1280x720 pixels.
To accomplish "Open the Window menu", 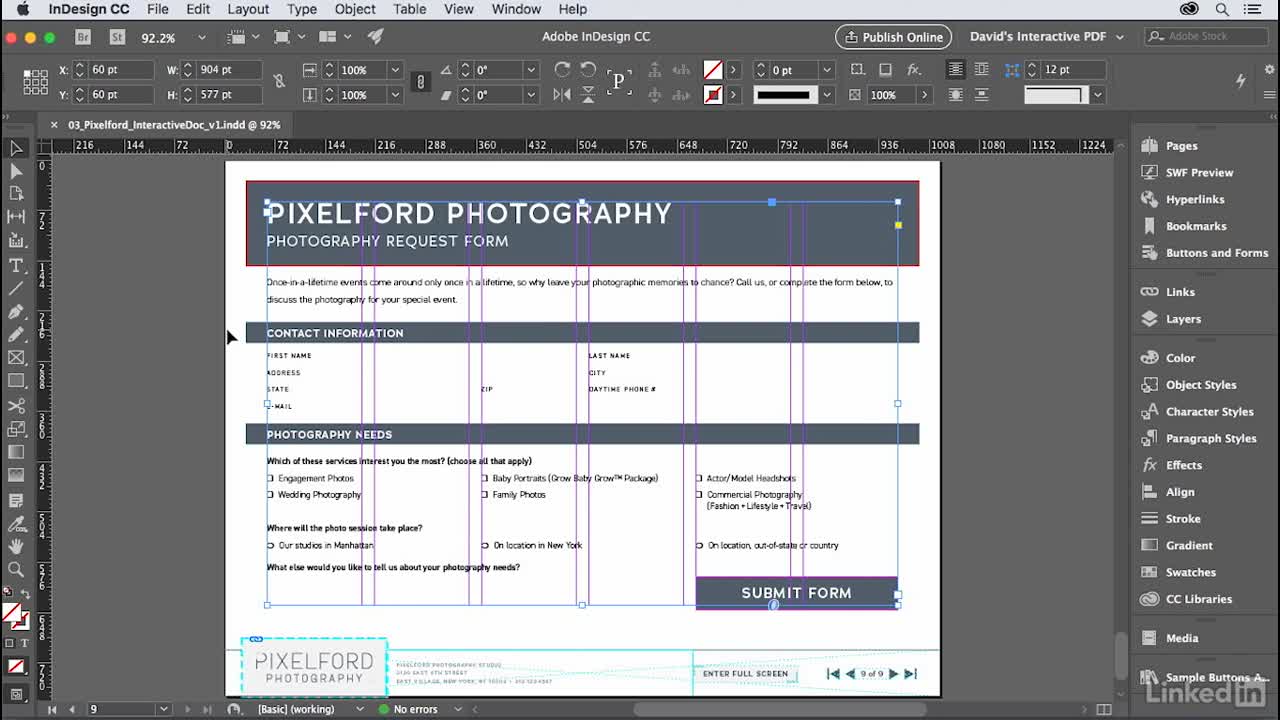I will point(516,9).
